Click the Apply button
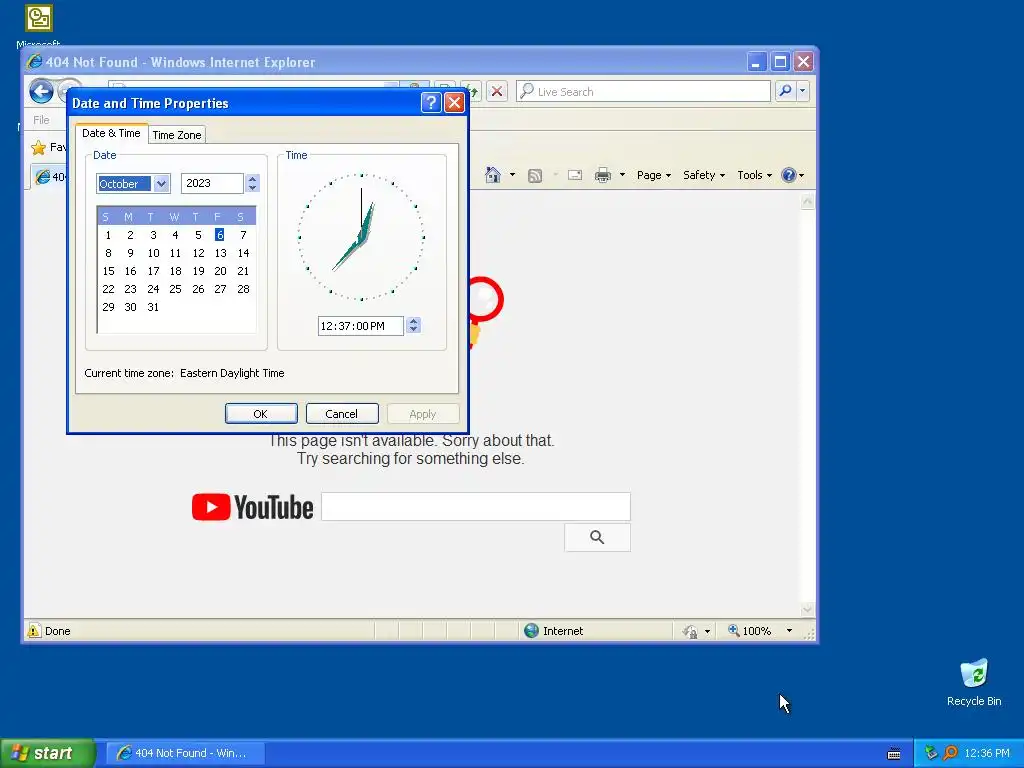This screenshot has width=1024, height=768. [x=423, y=414]
